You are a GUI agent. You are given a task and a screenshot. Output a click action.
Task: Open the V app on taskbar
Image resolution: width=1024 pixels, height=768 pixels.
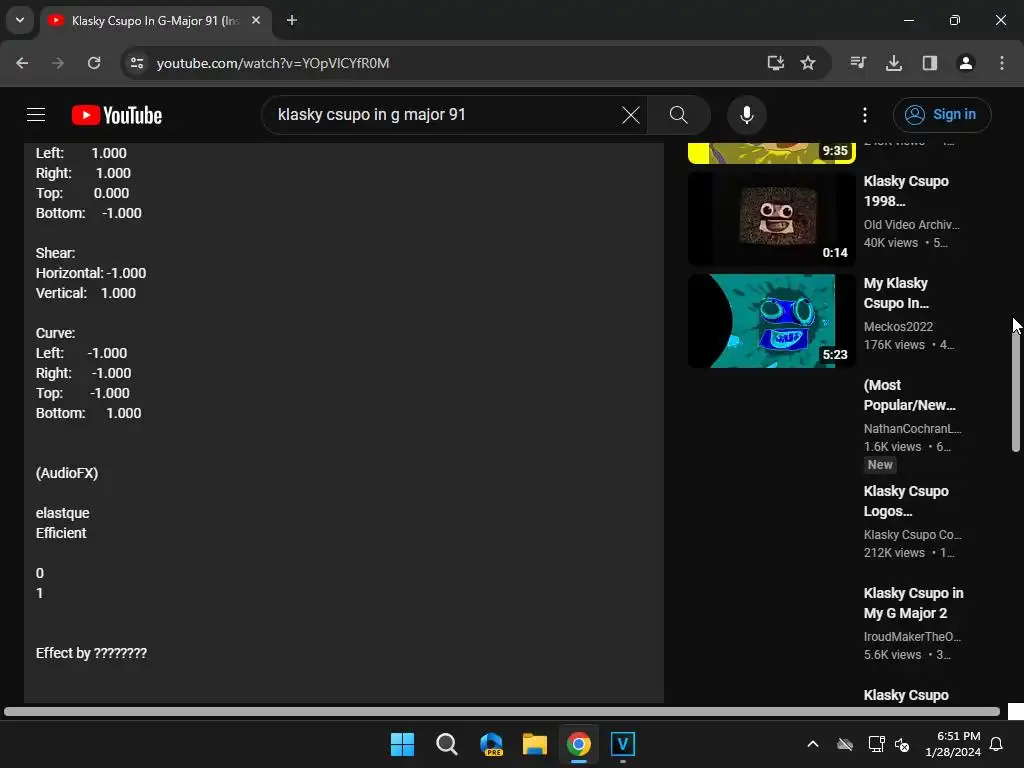pyautogui.click(x=622, y=744)
